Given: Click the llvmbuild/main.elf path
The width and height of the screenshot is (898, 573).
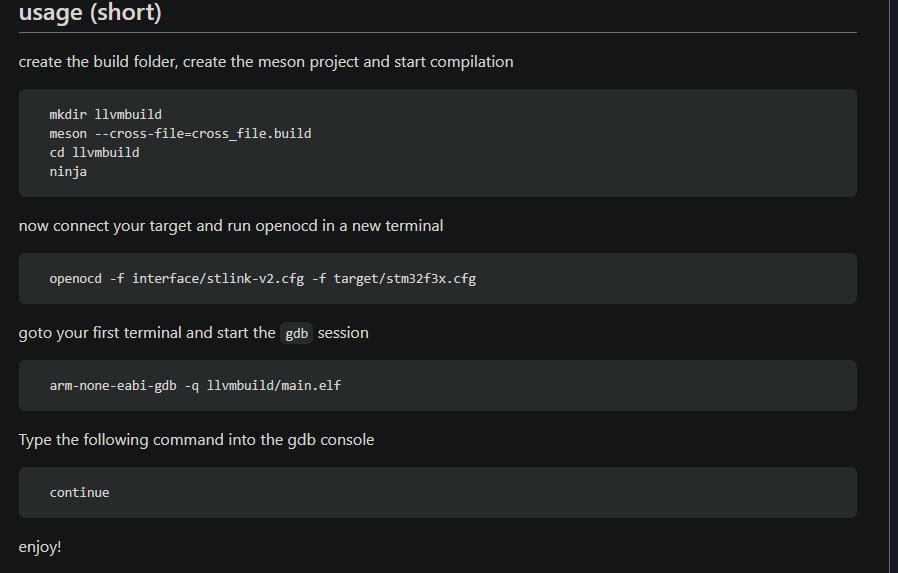Looking at the screenshot, I should (274, 386).
